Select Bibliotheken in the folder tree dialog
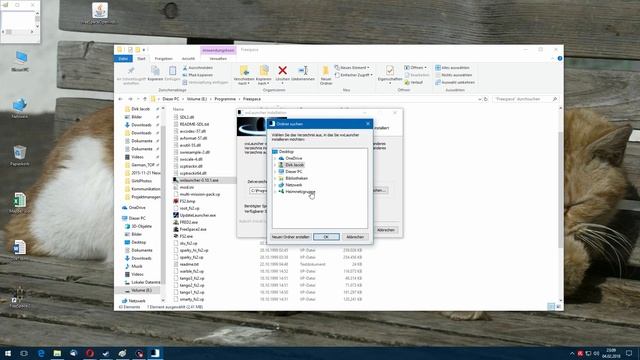This screenshot has width=640, height=360. (296, 178)
